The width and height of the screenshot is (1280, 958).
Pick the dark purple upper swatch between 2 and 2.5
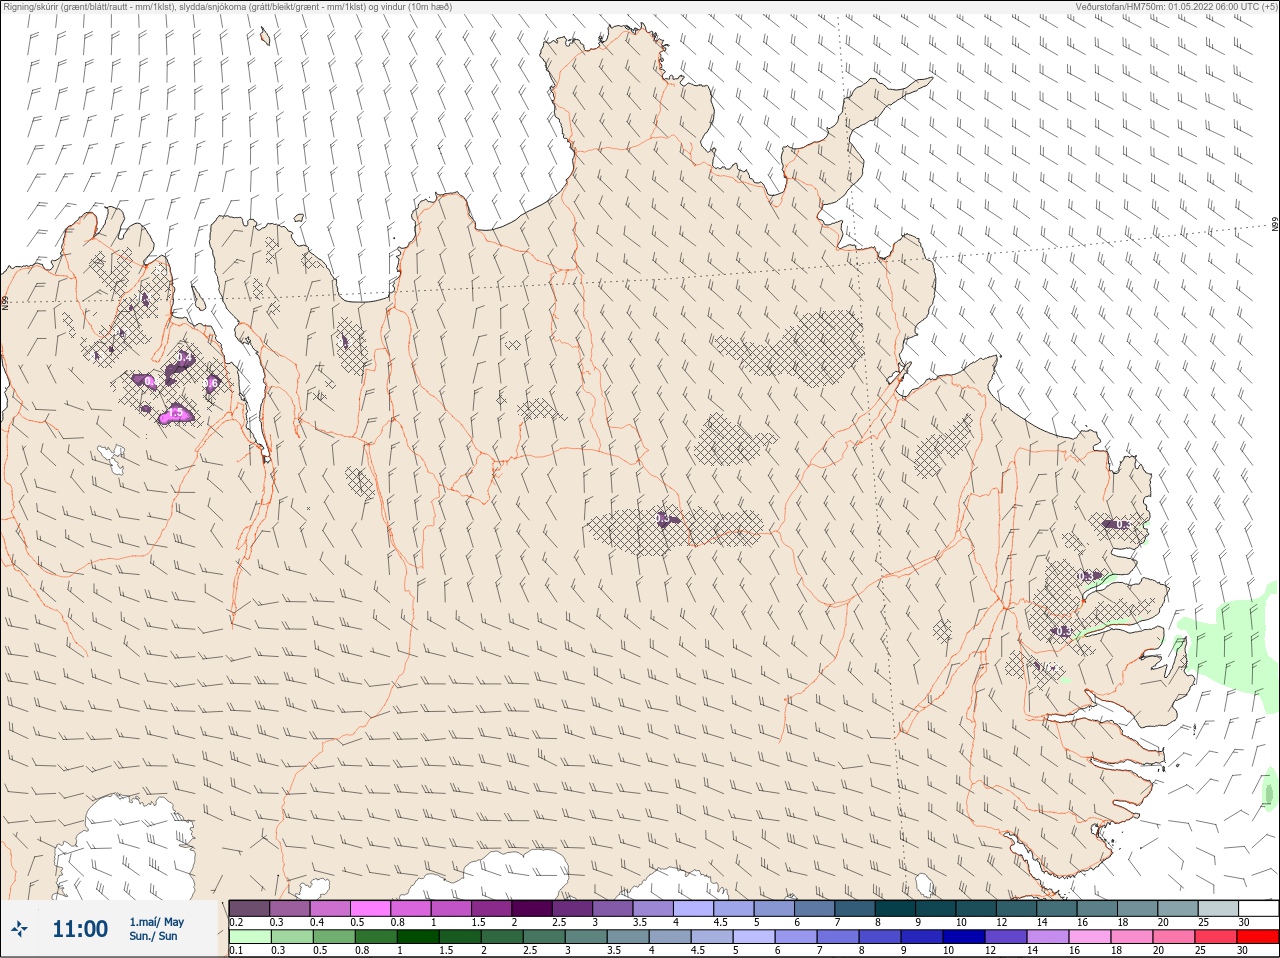pos(532,908)
